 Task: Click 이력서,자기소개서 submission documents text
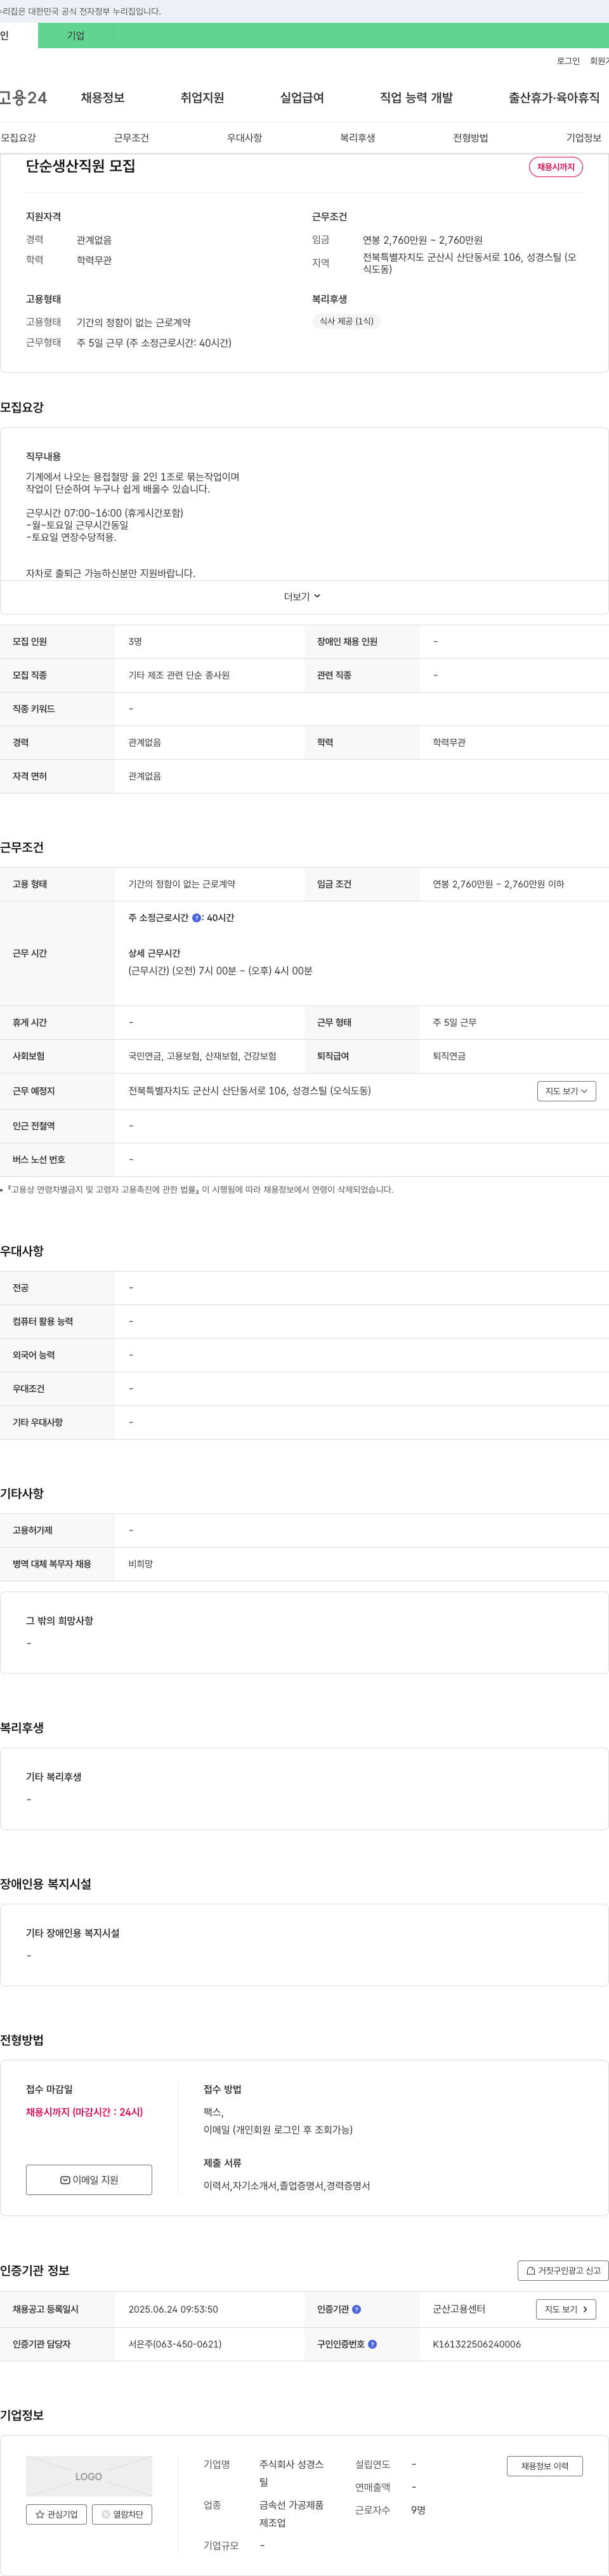pos(287,2185)
